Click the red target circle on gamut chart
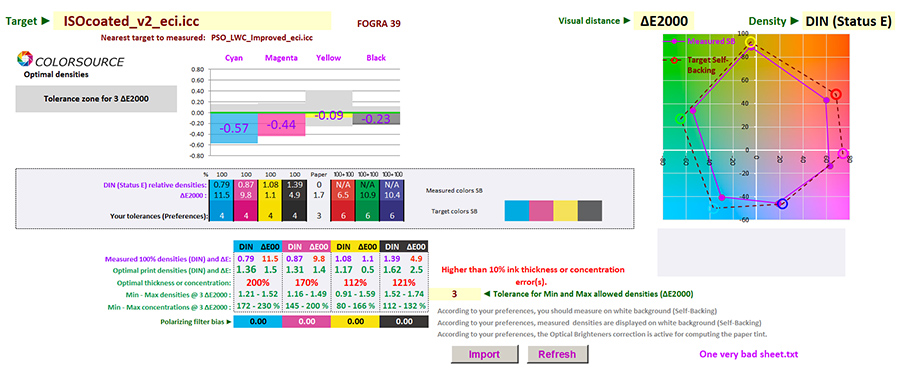Viewport: 908px width, 377px height. [835, 94]
